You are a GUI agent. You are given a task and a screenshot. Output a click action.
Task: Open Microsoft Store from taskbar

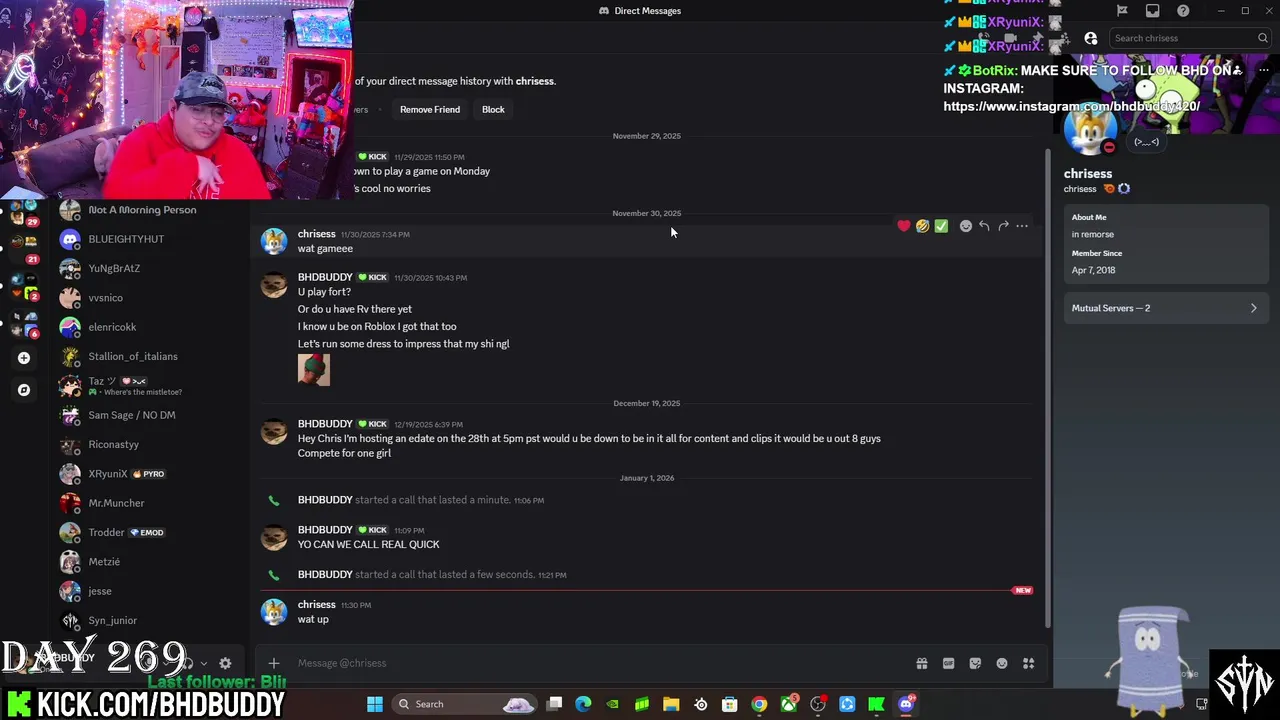730,704
